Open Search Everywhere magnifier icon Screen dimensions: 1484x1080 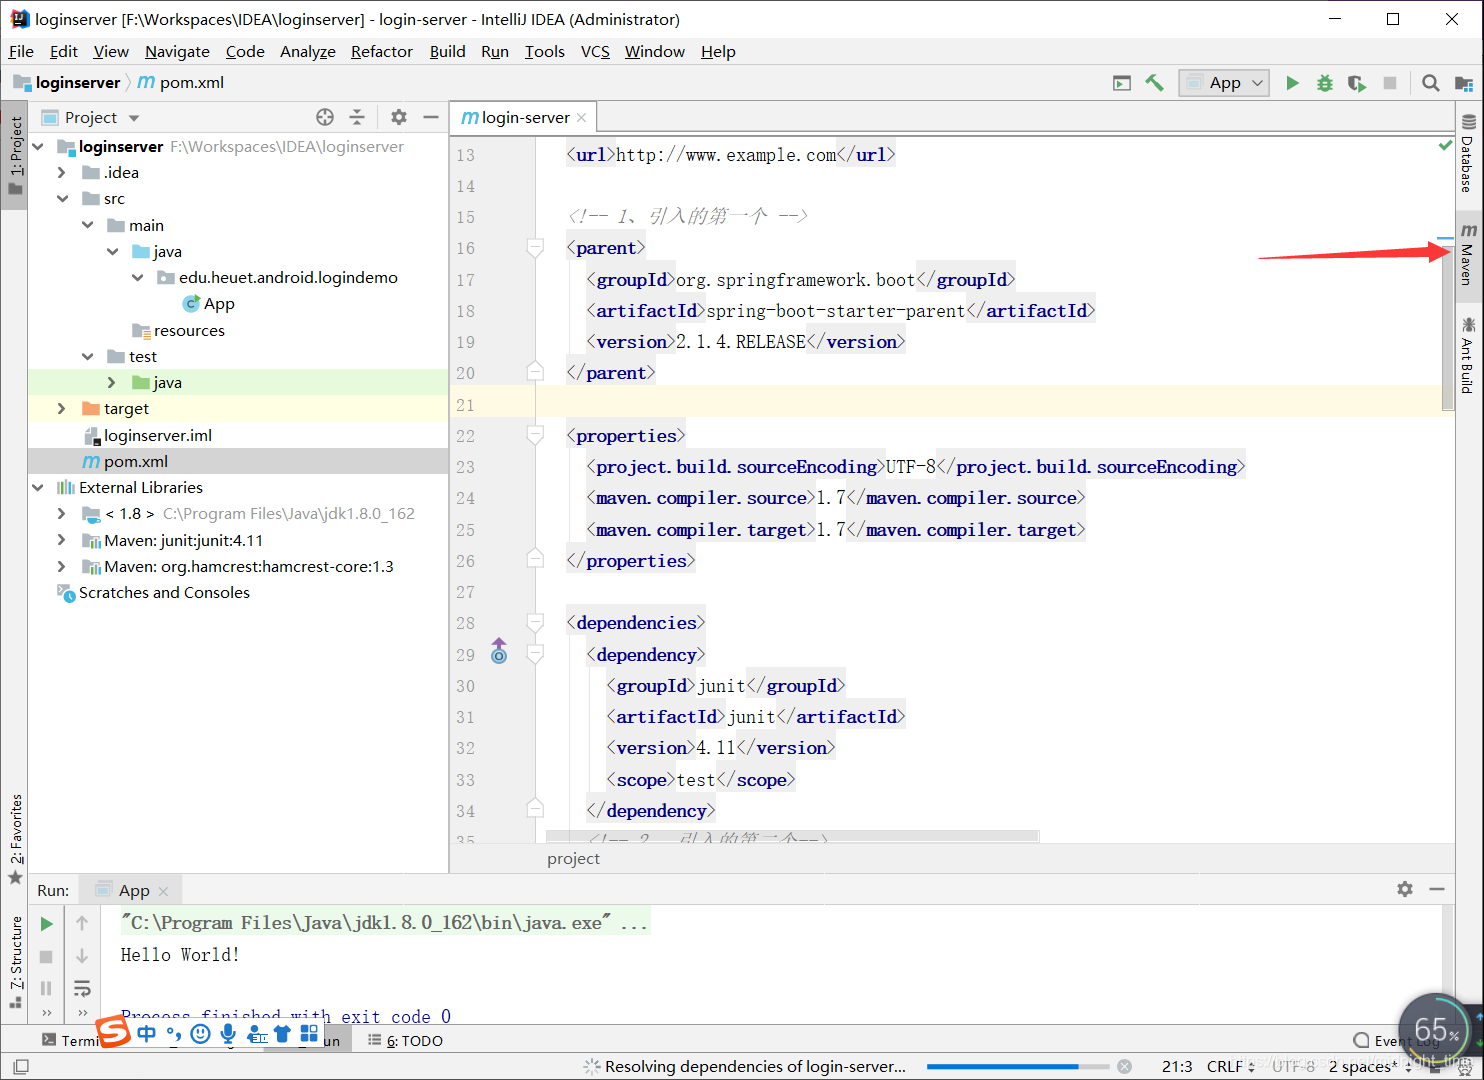click(1431, 83)
